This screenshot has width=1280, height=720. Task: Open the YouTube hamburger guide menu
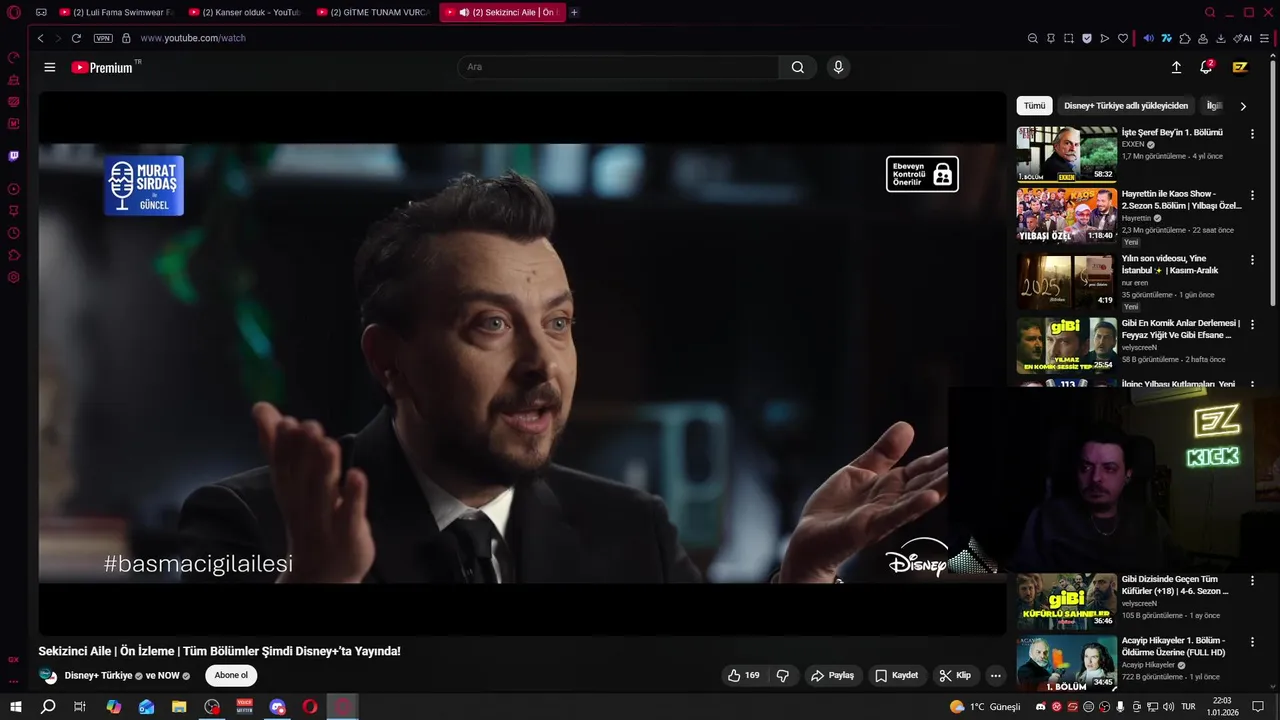[x=50, y=67]
